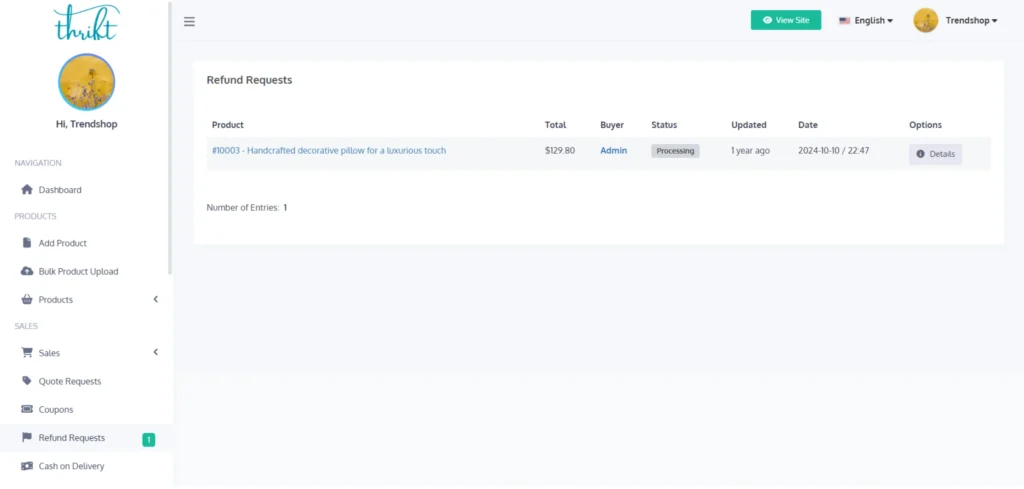Image resolution: width=1024 pixels, height=489 pixels.
Task: Click the hamburger menu icon to toggle sidebar
Action: tap(189, 21)
